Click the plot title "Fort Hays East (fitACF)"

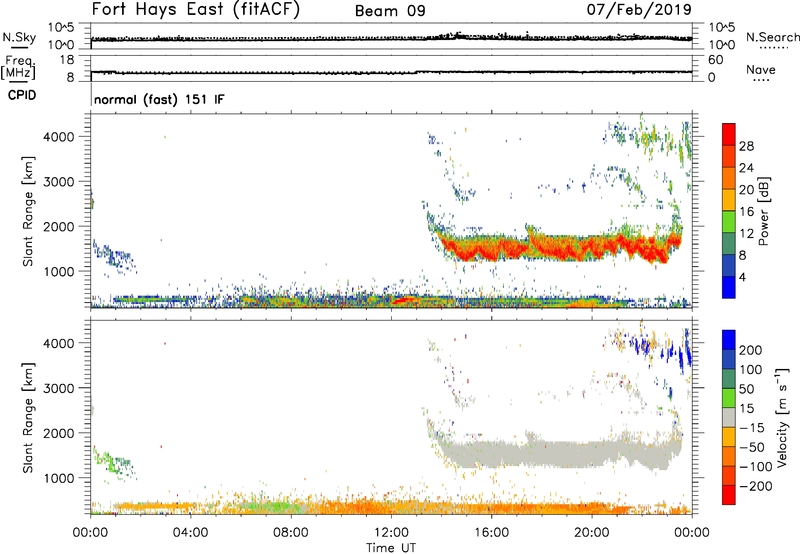[196, 9]
